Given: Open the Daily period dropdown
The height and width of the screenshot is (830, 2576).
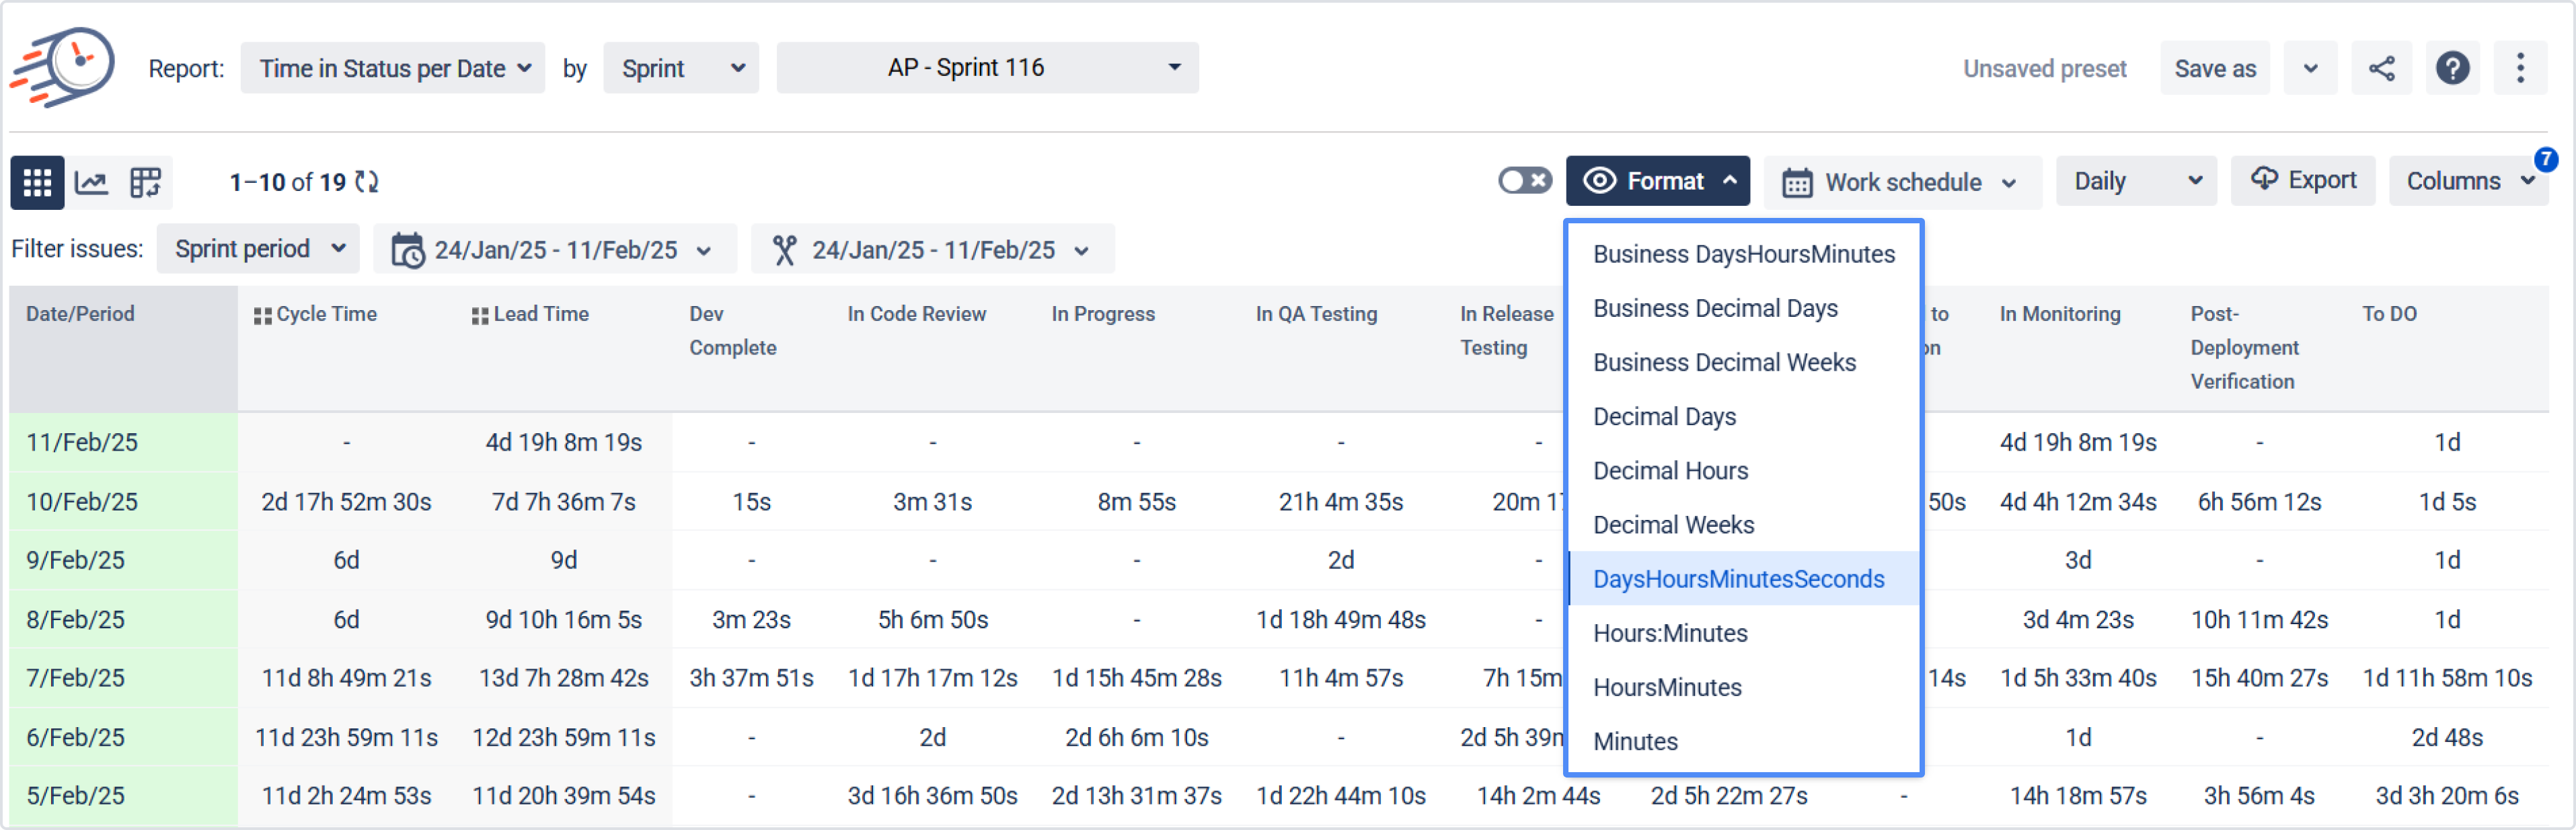Looking at the screenshot, I should (2136, 181).
